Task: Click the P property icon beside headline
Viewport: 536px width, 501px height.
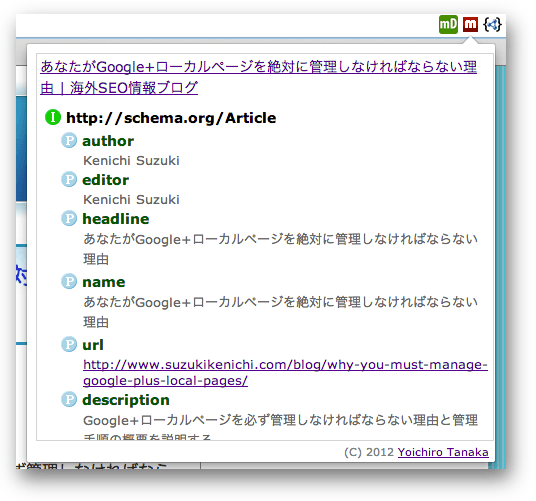Action: (69, 218)
